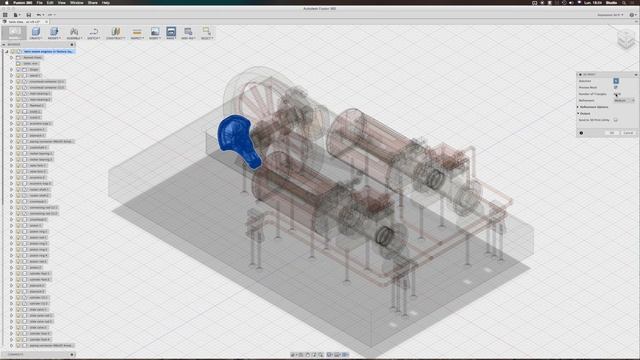Viewport: 640px width, 360px height.
Task: Close the open document tab
Action: [46, 22]
